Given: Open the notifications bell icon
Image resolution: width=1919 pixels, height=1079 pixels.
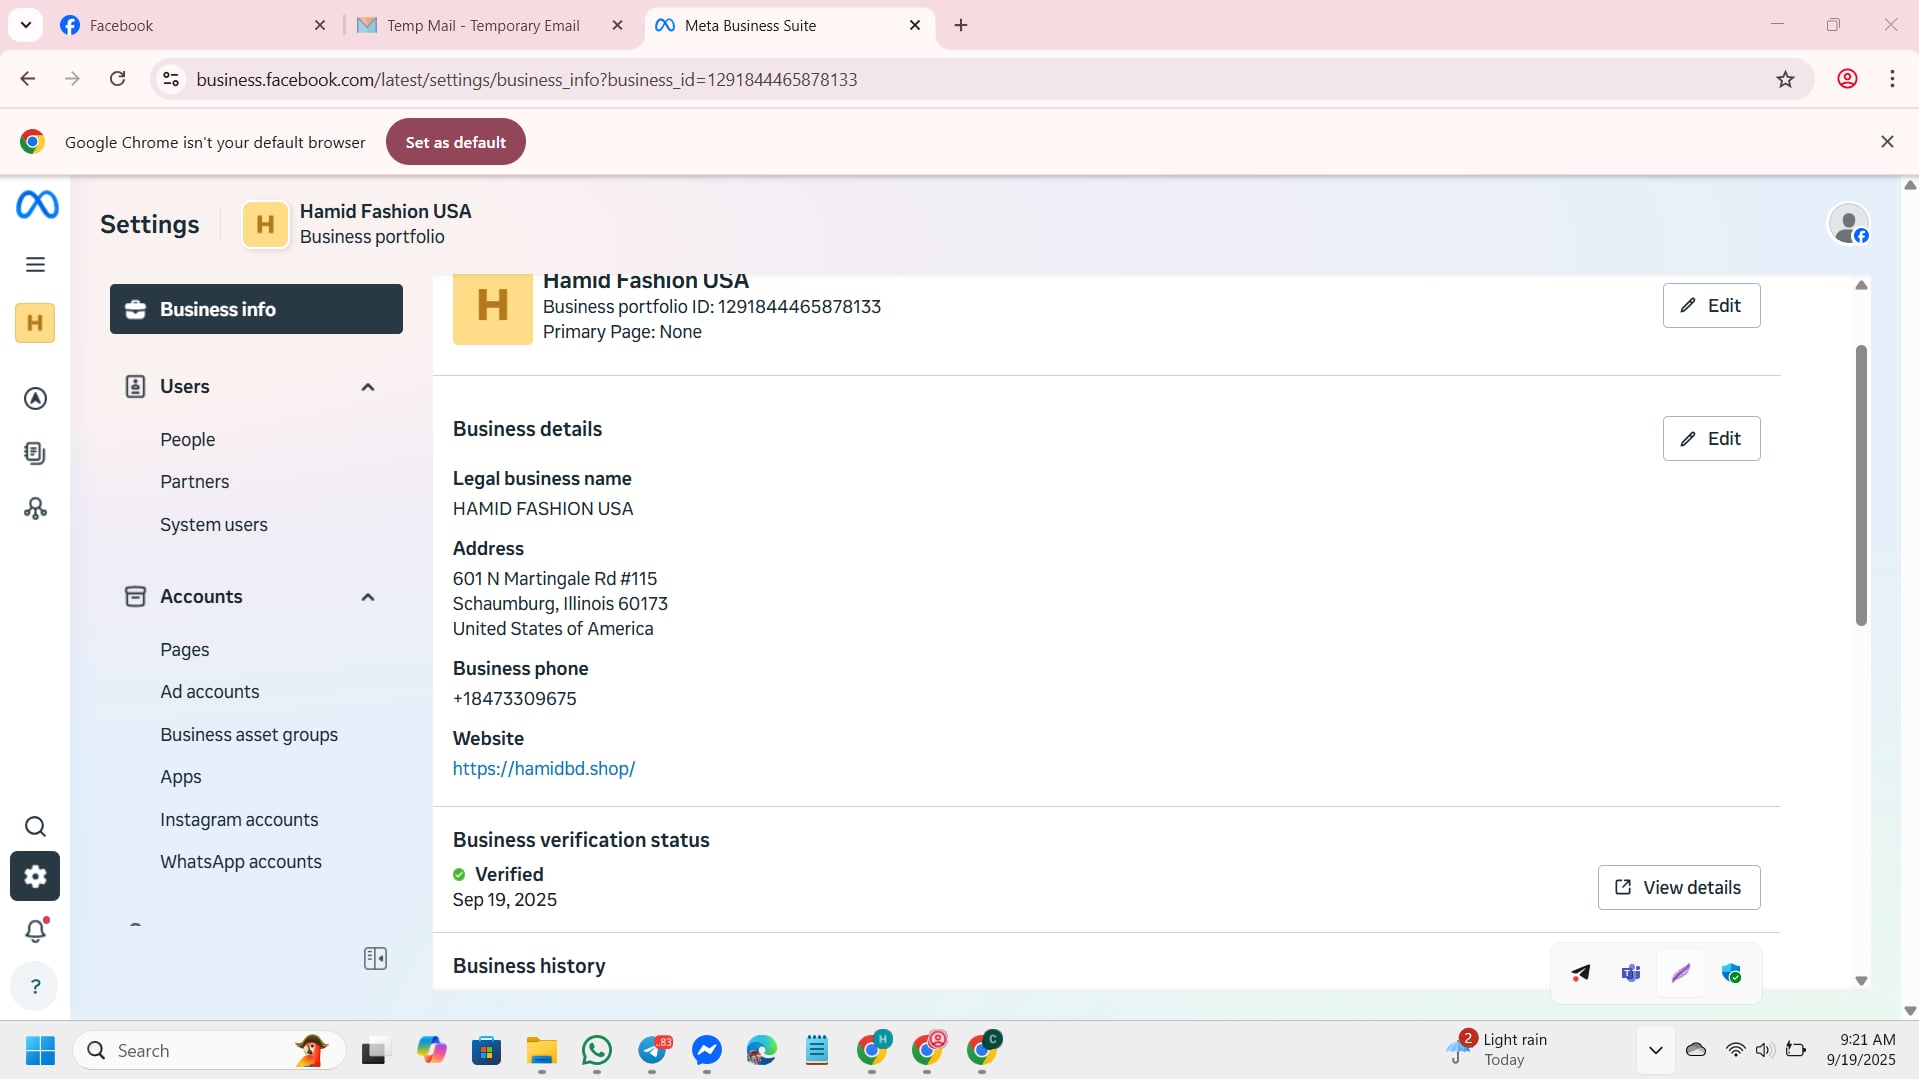Looking at the screenshot, I should tap(36, 931).
